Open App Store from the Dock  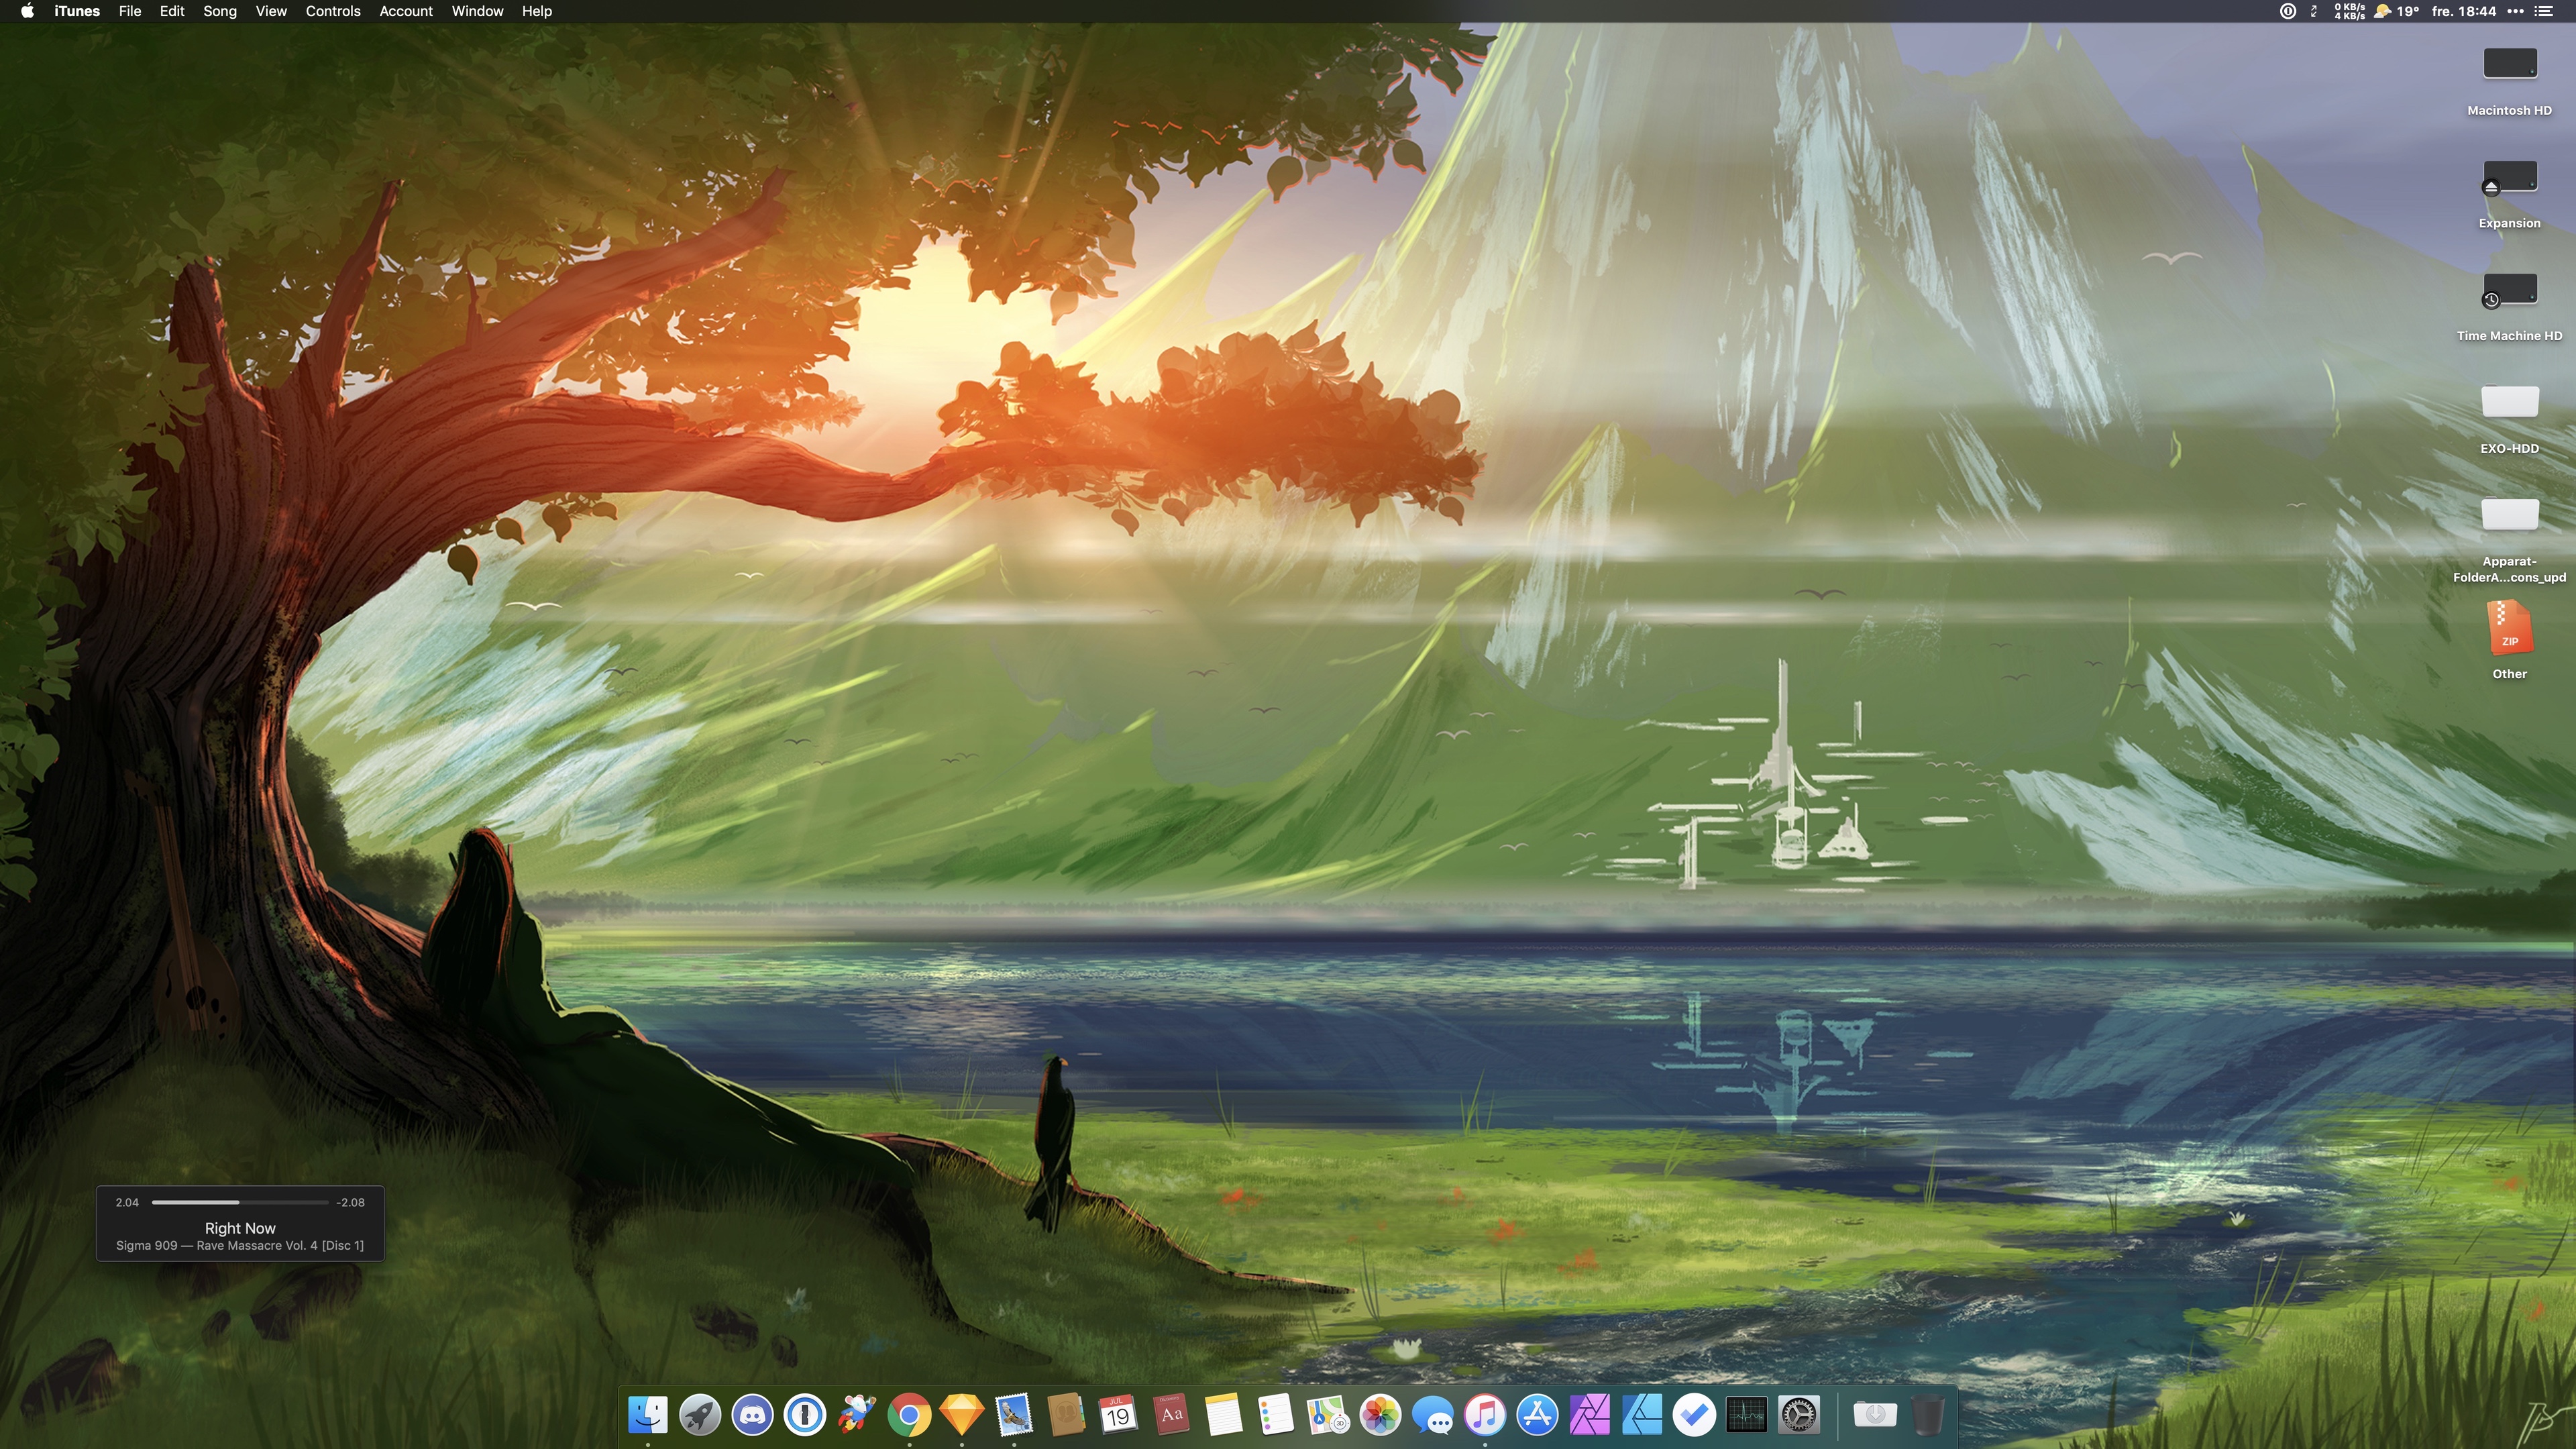pyautogui.click(x=1538, y=1415)
